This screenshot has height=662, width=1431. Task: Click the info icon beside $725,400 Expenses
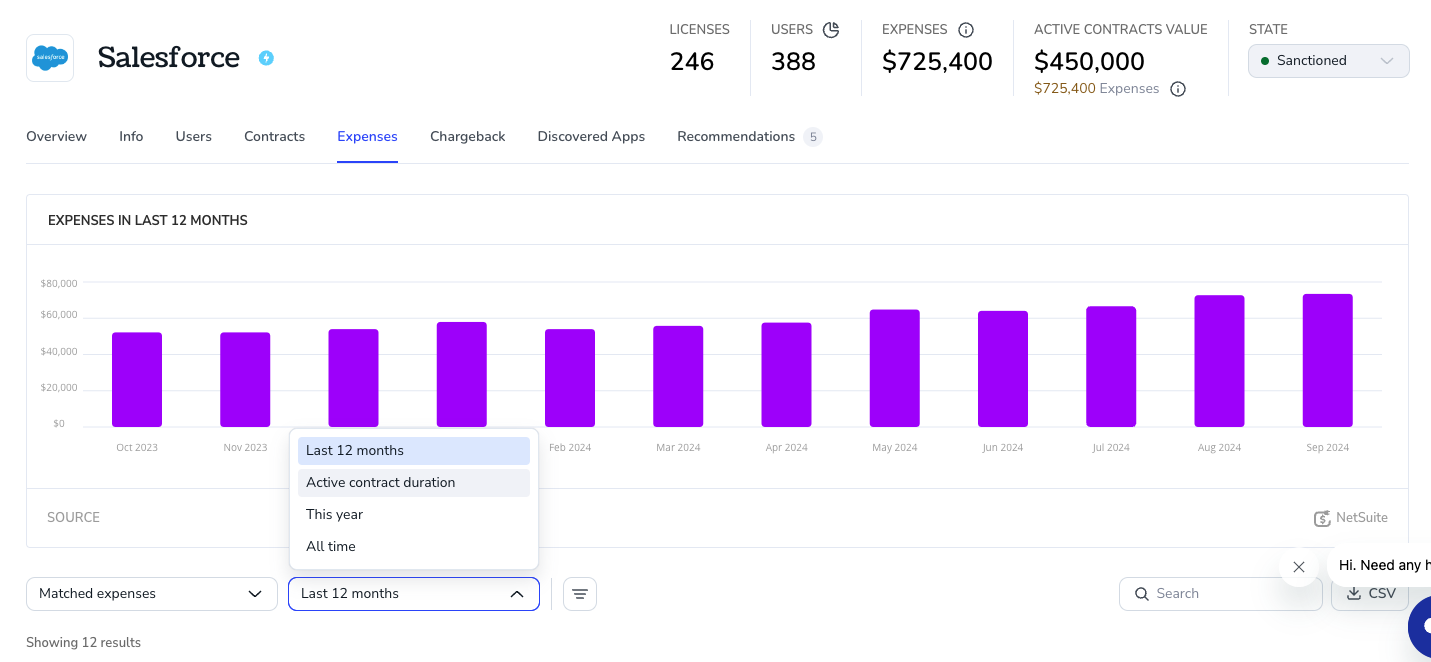(x=1178, y=89)
